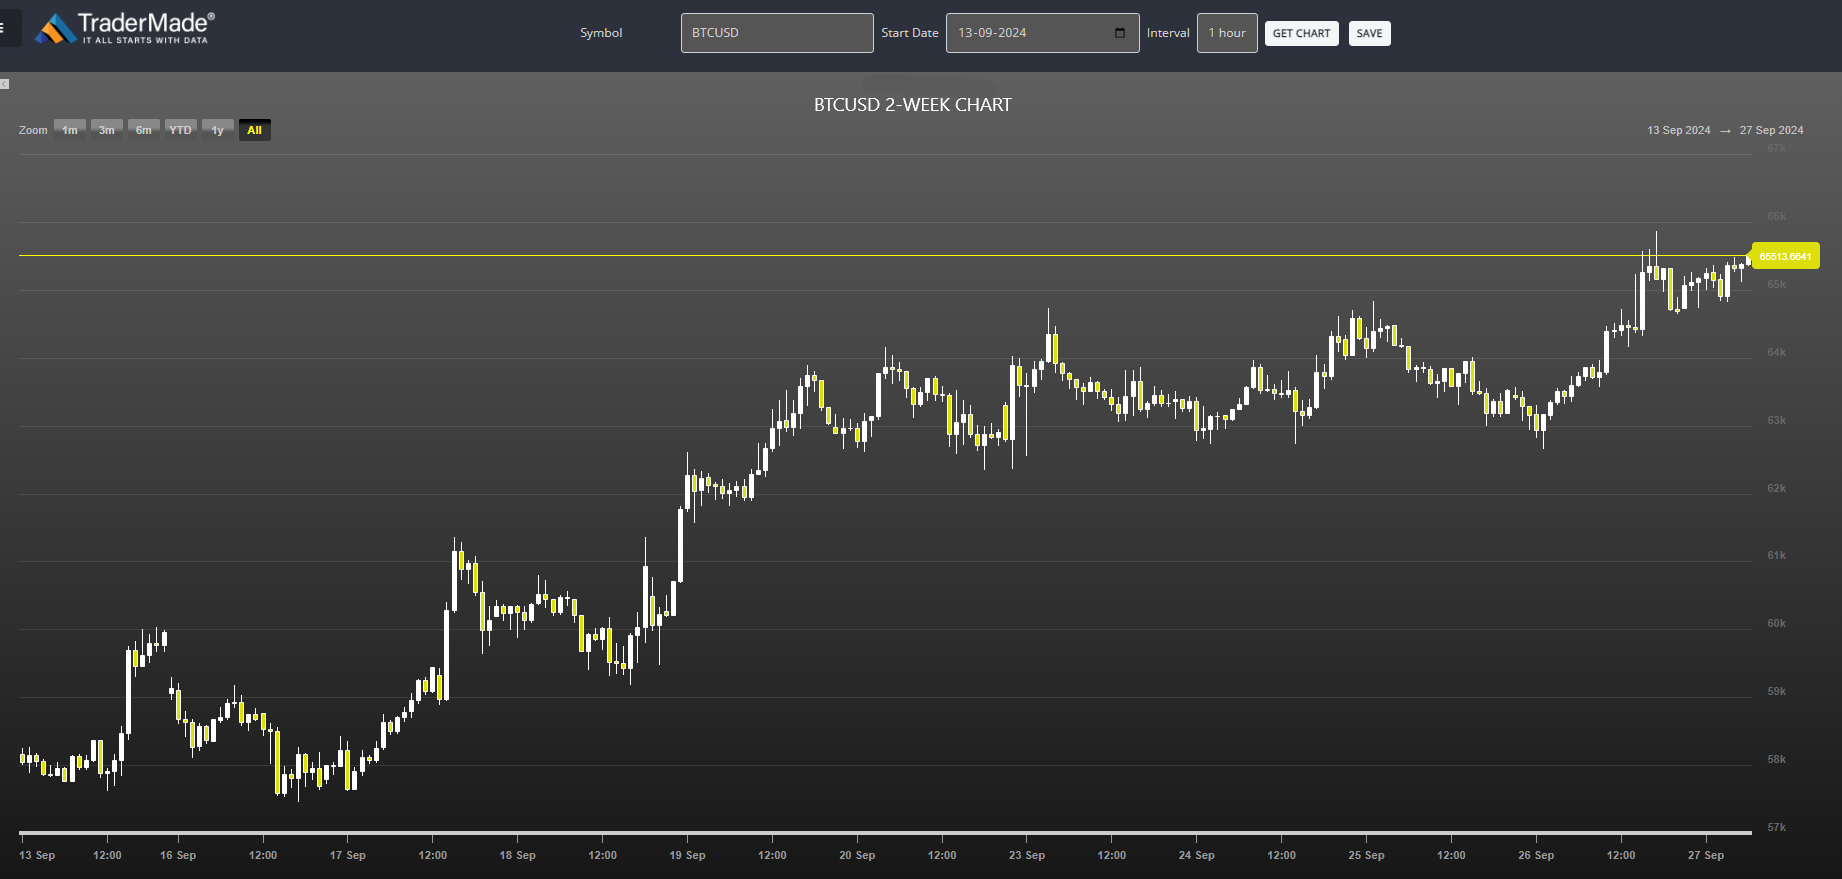The height and width of the screenshot is (879, 1842).
Task: Click the 24 Sep axis label
Action: pos(1196,855)
